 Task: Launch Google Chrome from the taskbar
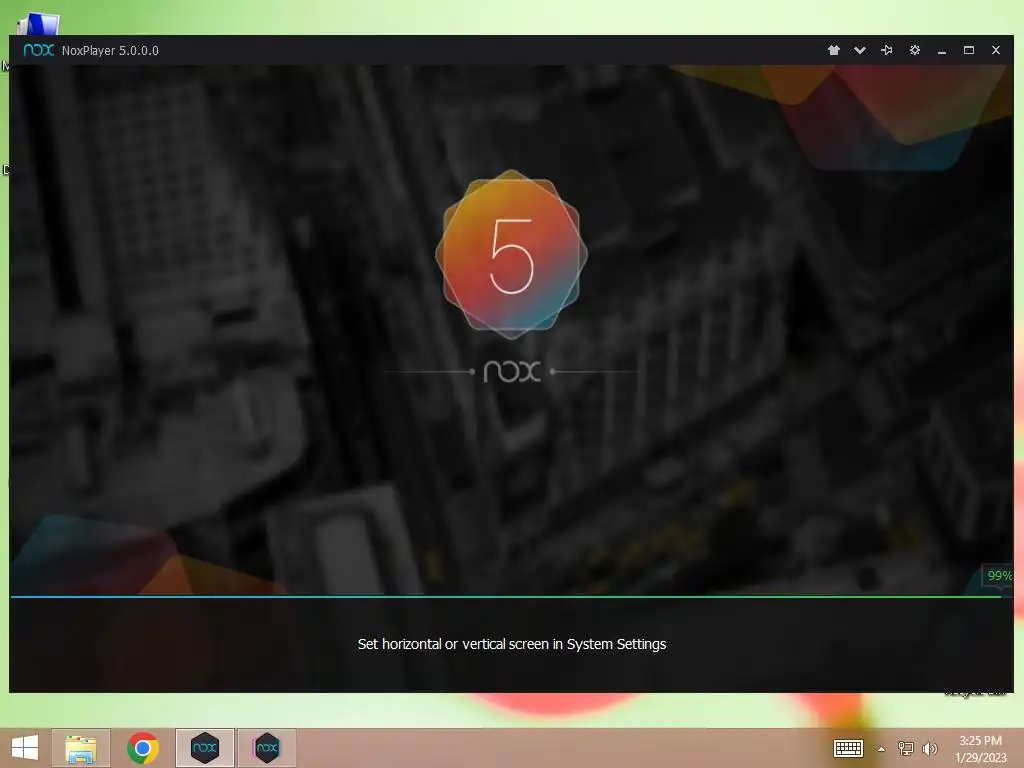point(143,748)
